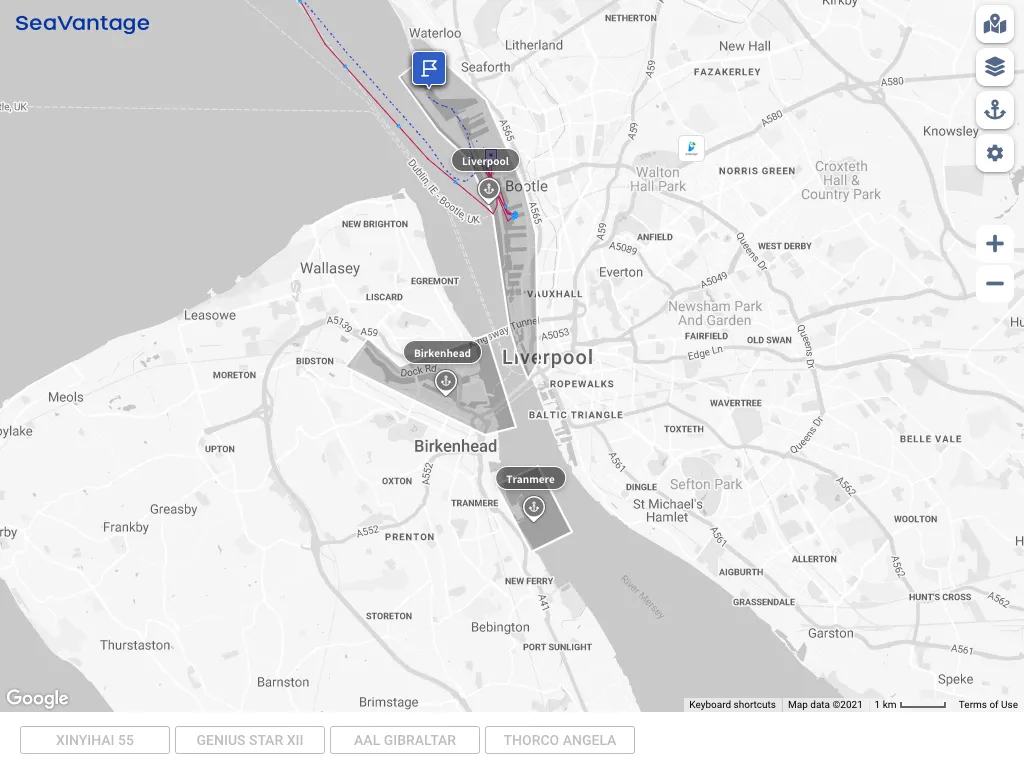Select the Tranmere port label
The image size is (1024, 768).
(x=530, y=479)
